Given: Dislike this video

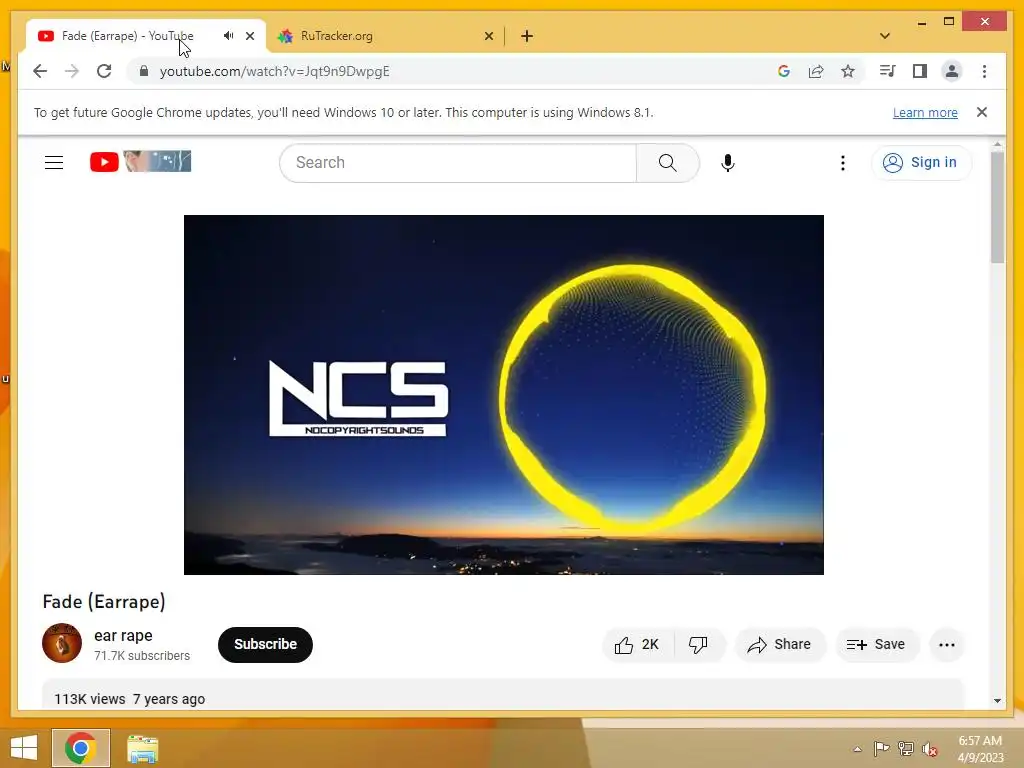Looking at the screenshot, I should pos(698,645).
